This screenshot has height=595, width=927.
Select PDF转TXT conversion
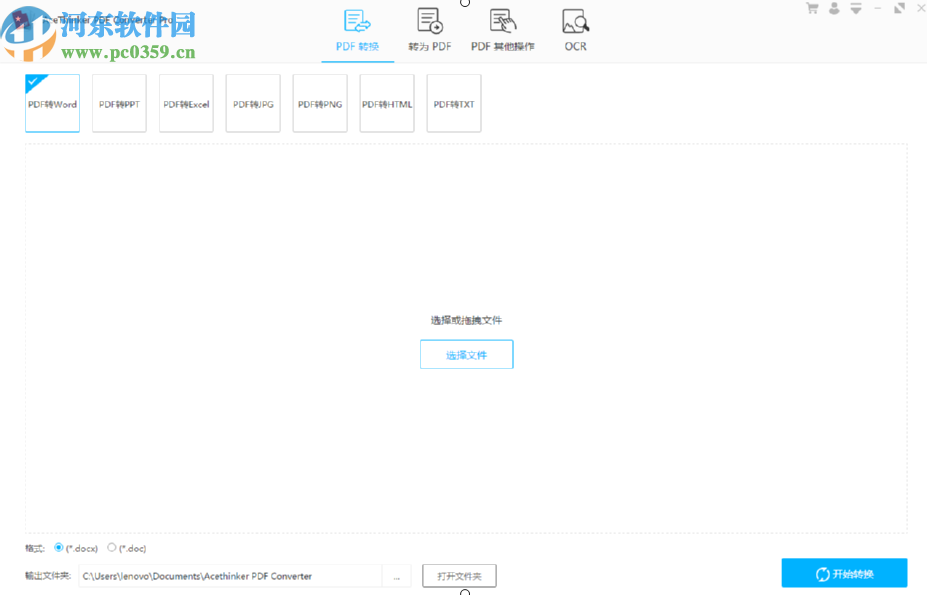(454, 104)
